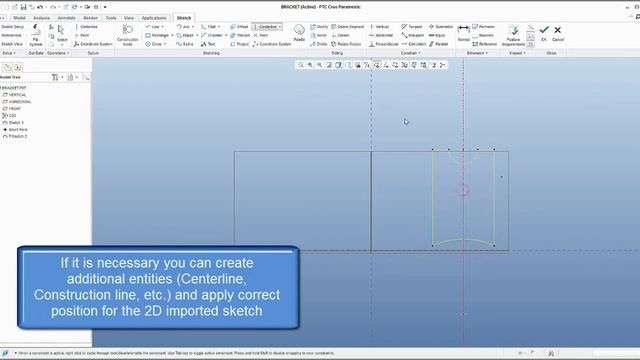
Task: Apply the Symmetric constraint
Action: point(440,27)
